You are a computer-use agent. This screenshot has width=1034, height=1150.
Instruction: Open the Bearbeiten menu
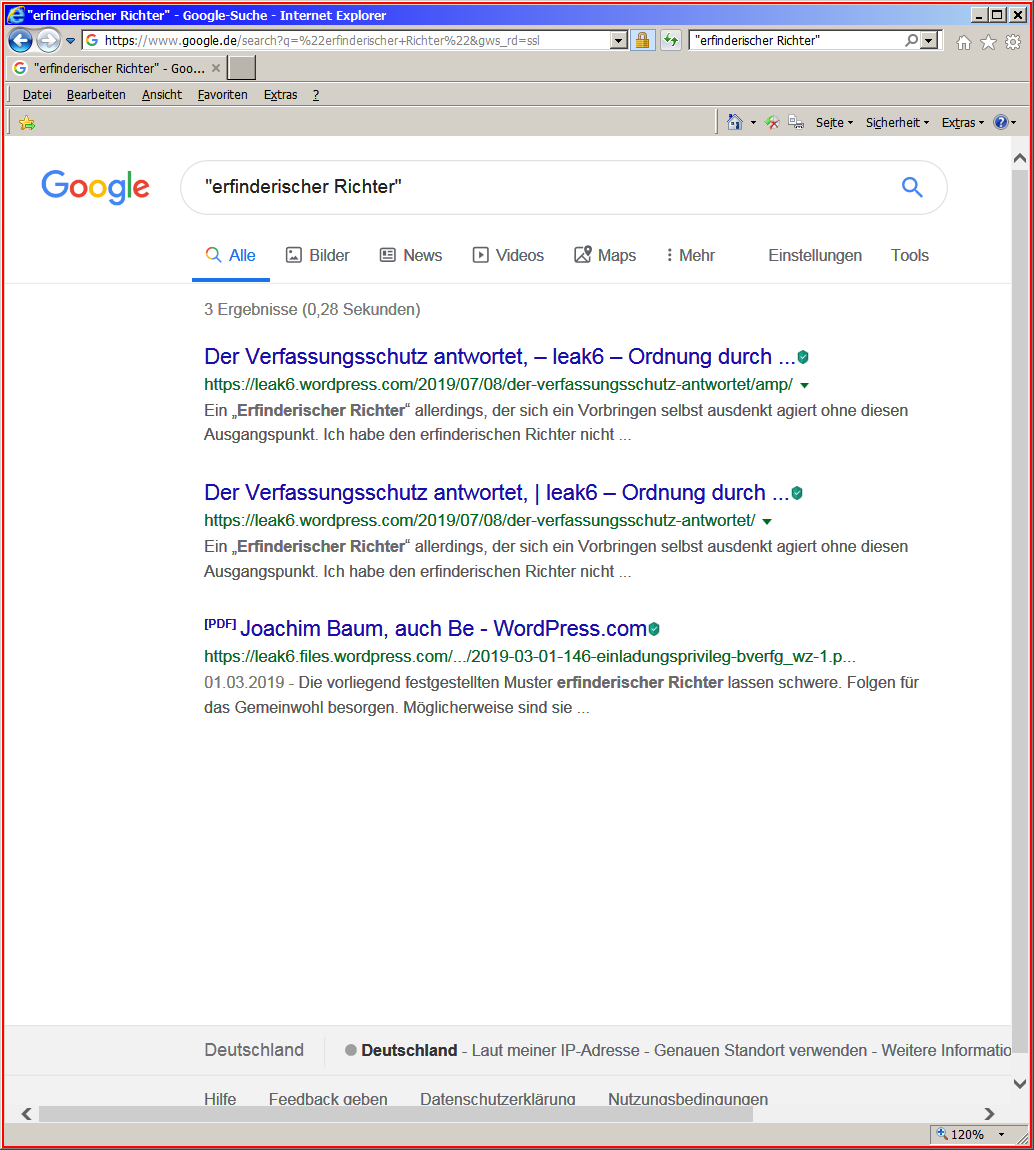(x=96, y=95)
